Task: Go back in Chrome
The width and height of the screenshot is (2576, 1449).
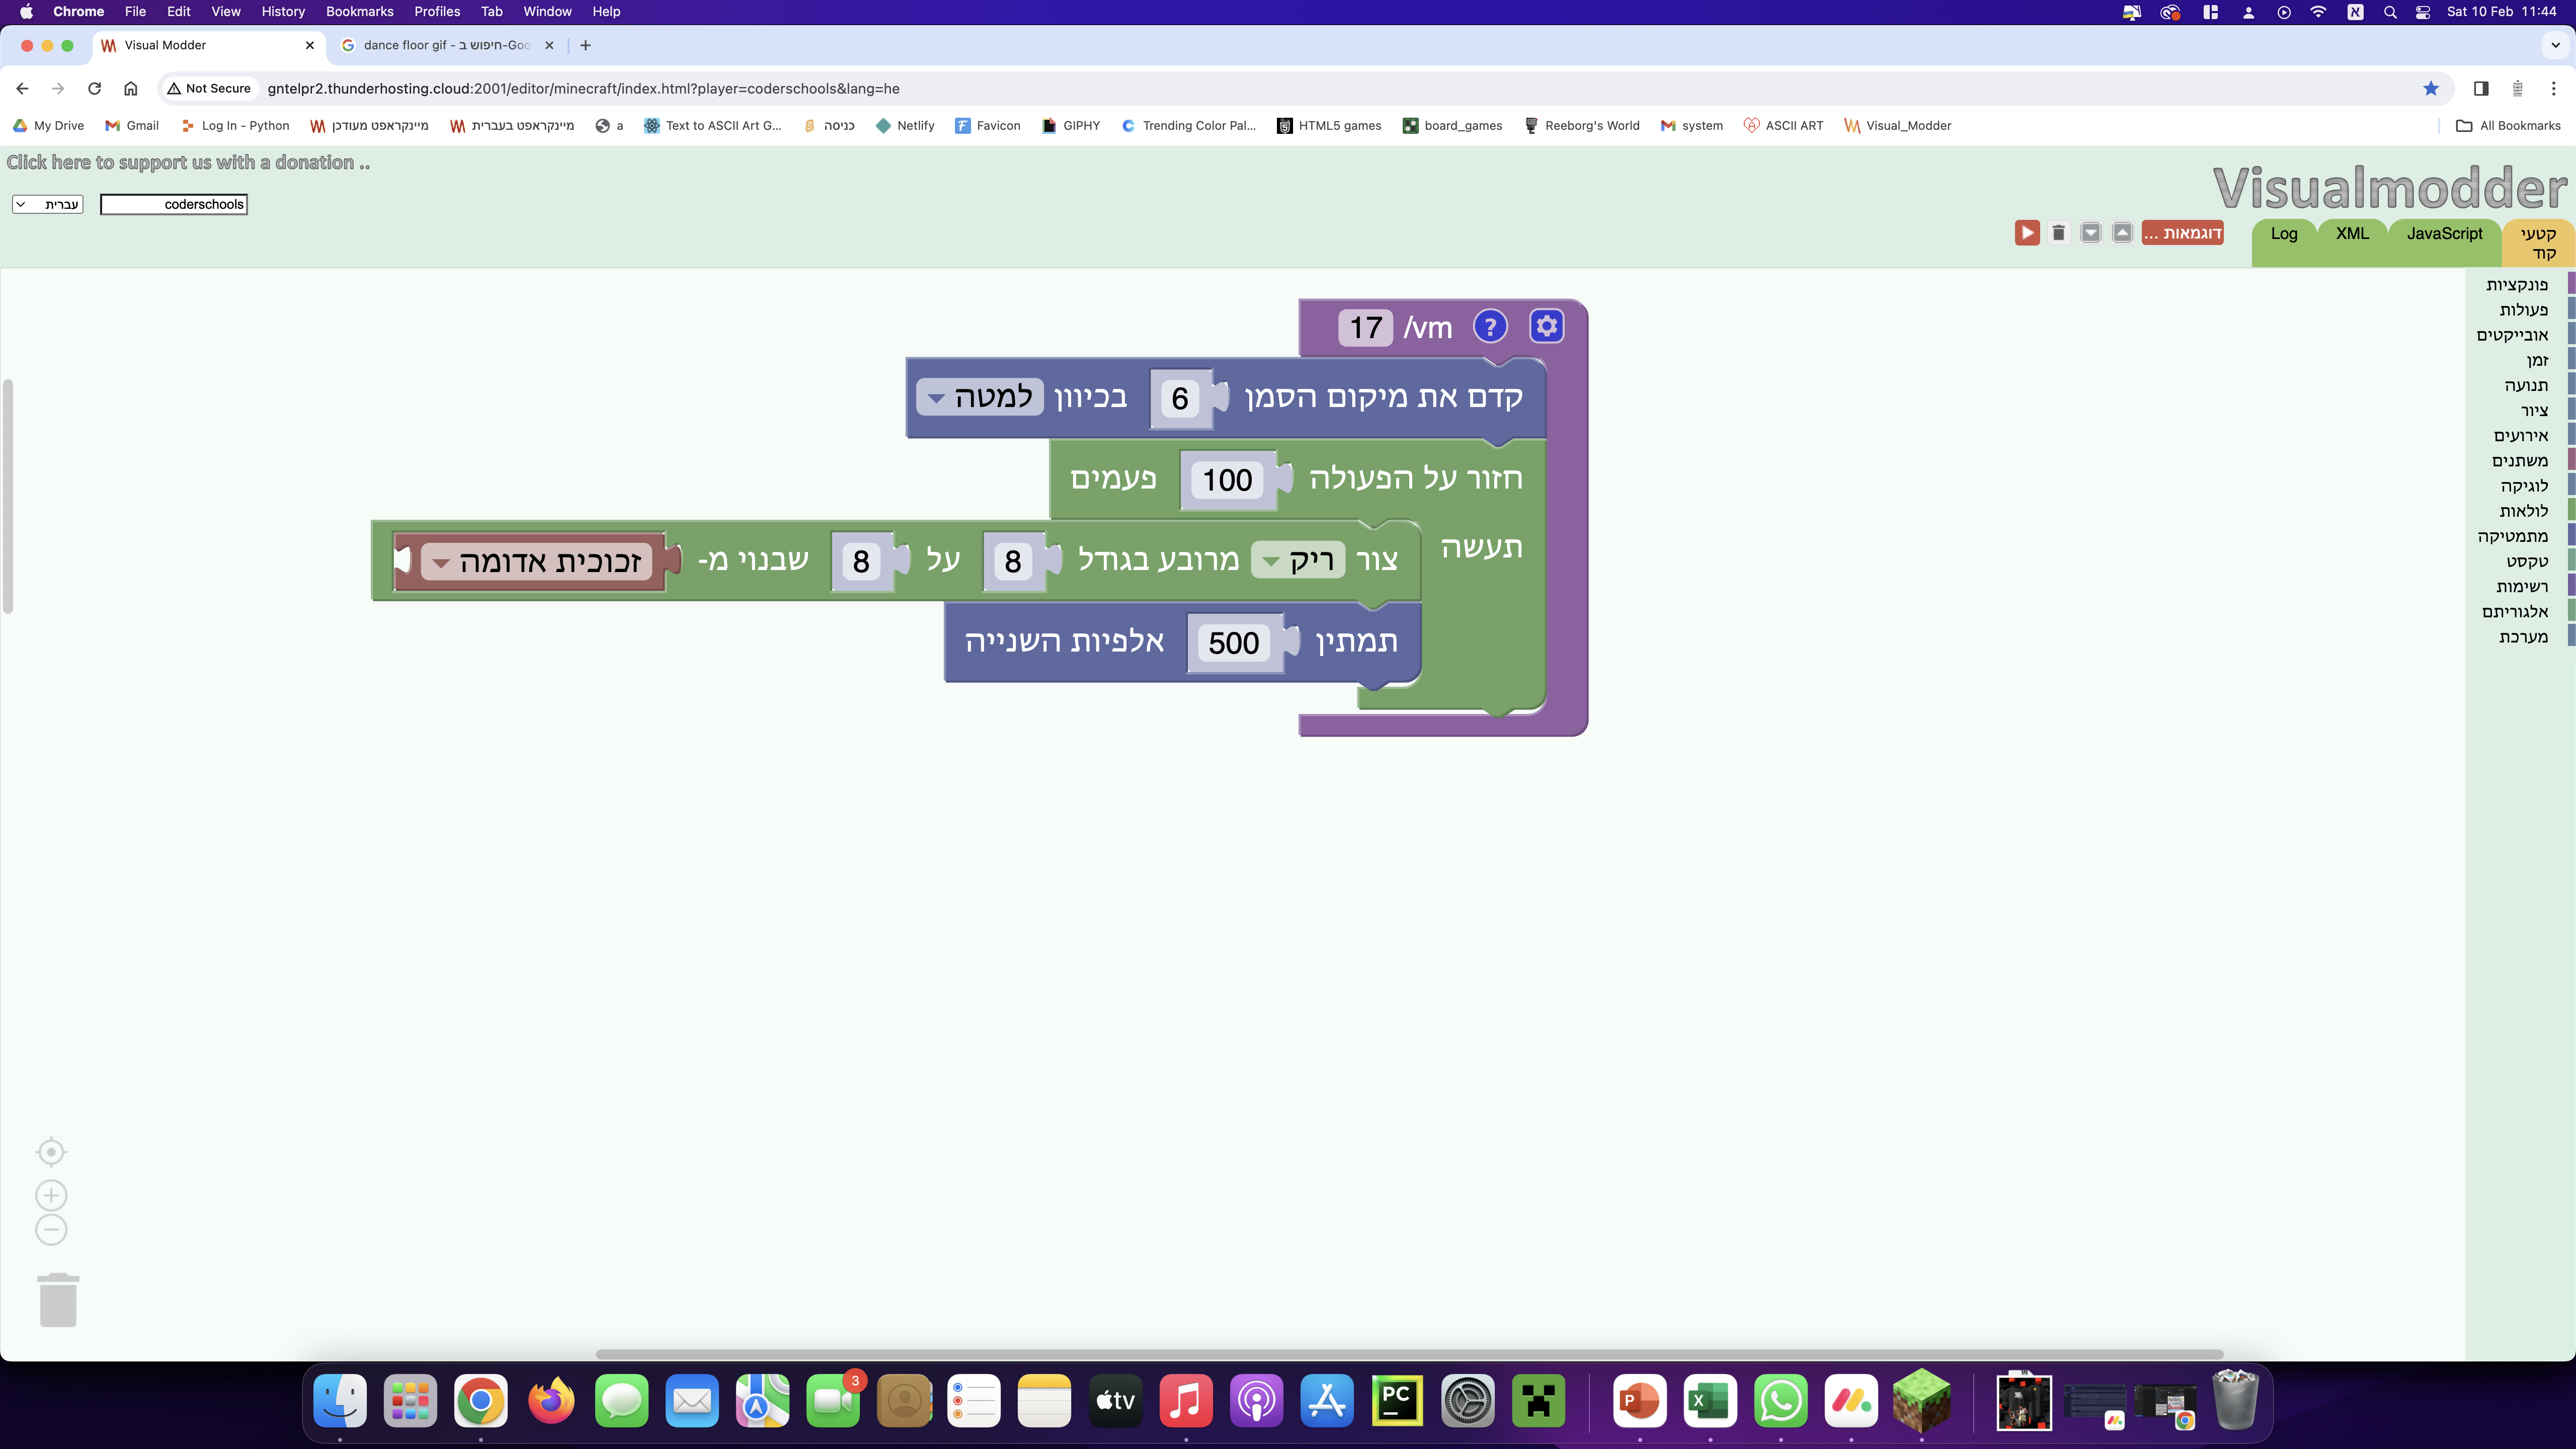Action: [23, 88]
